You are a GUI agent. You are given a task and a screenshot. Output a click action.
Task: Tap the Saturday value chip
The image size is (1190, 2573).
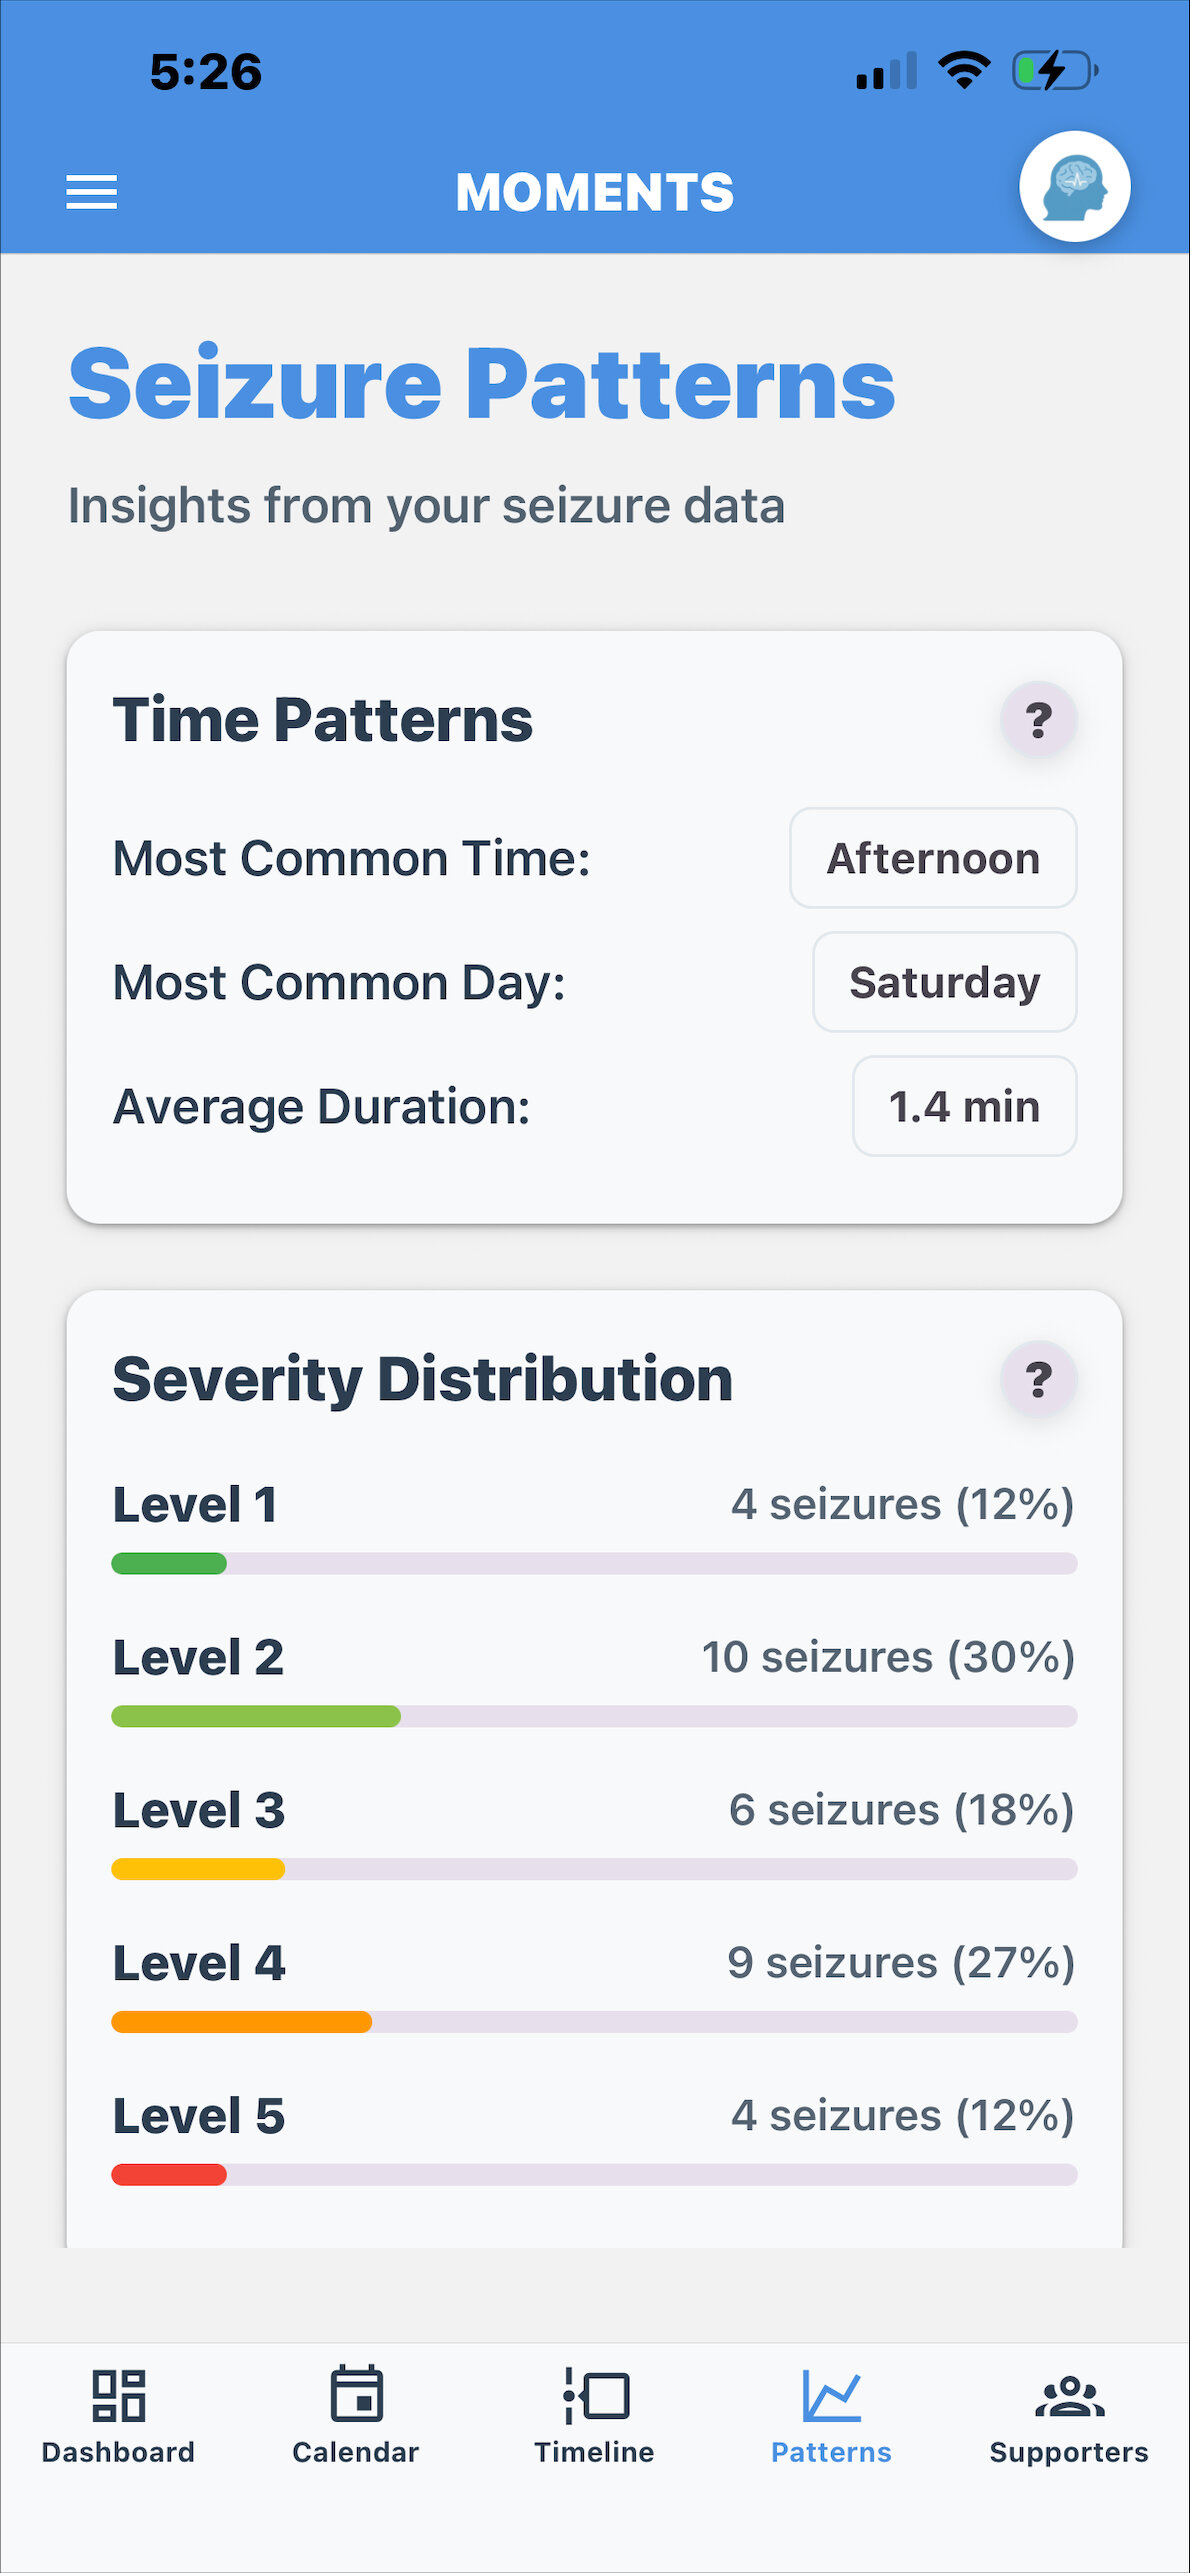[944, 983]
